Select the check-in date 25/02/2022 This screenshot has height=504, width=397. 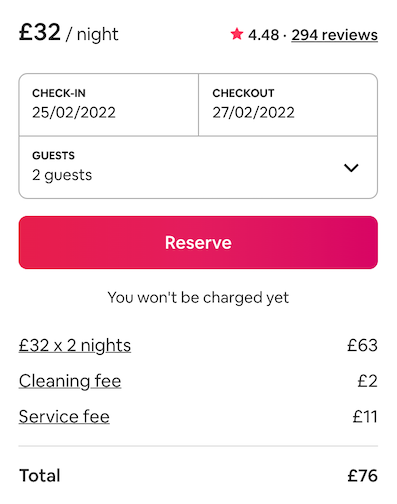coord(109,105)
